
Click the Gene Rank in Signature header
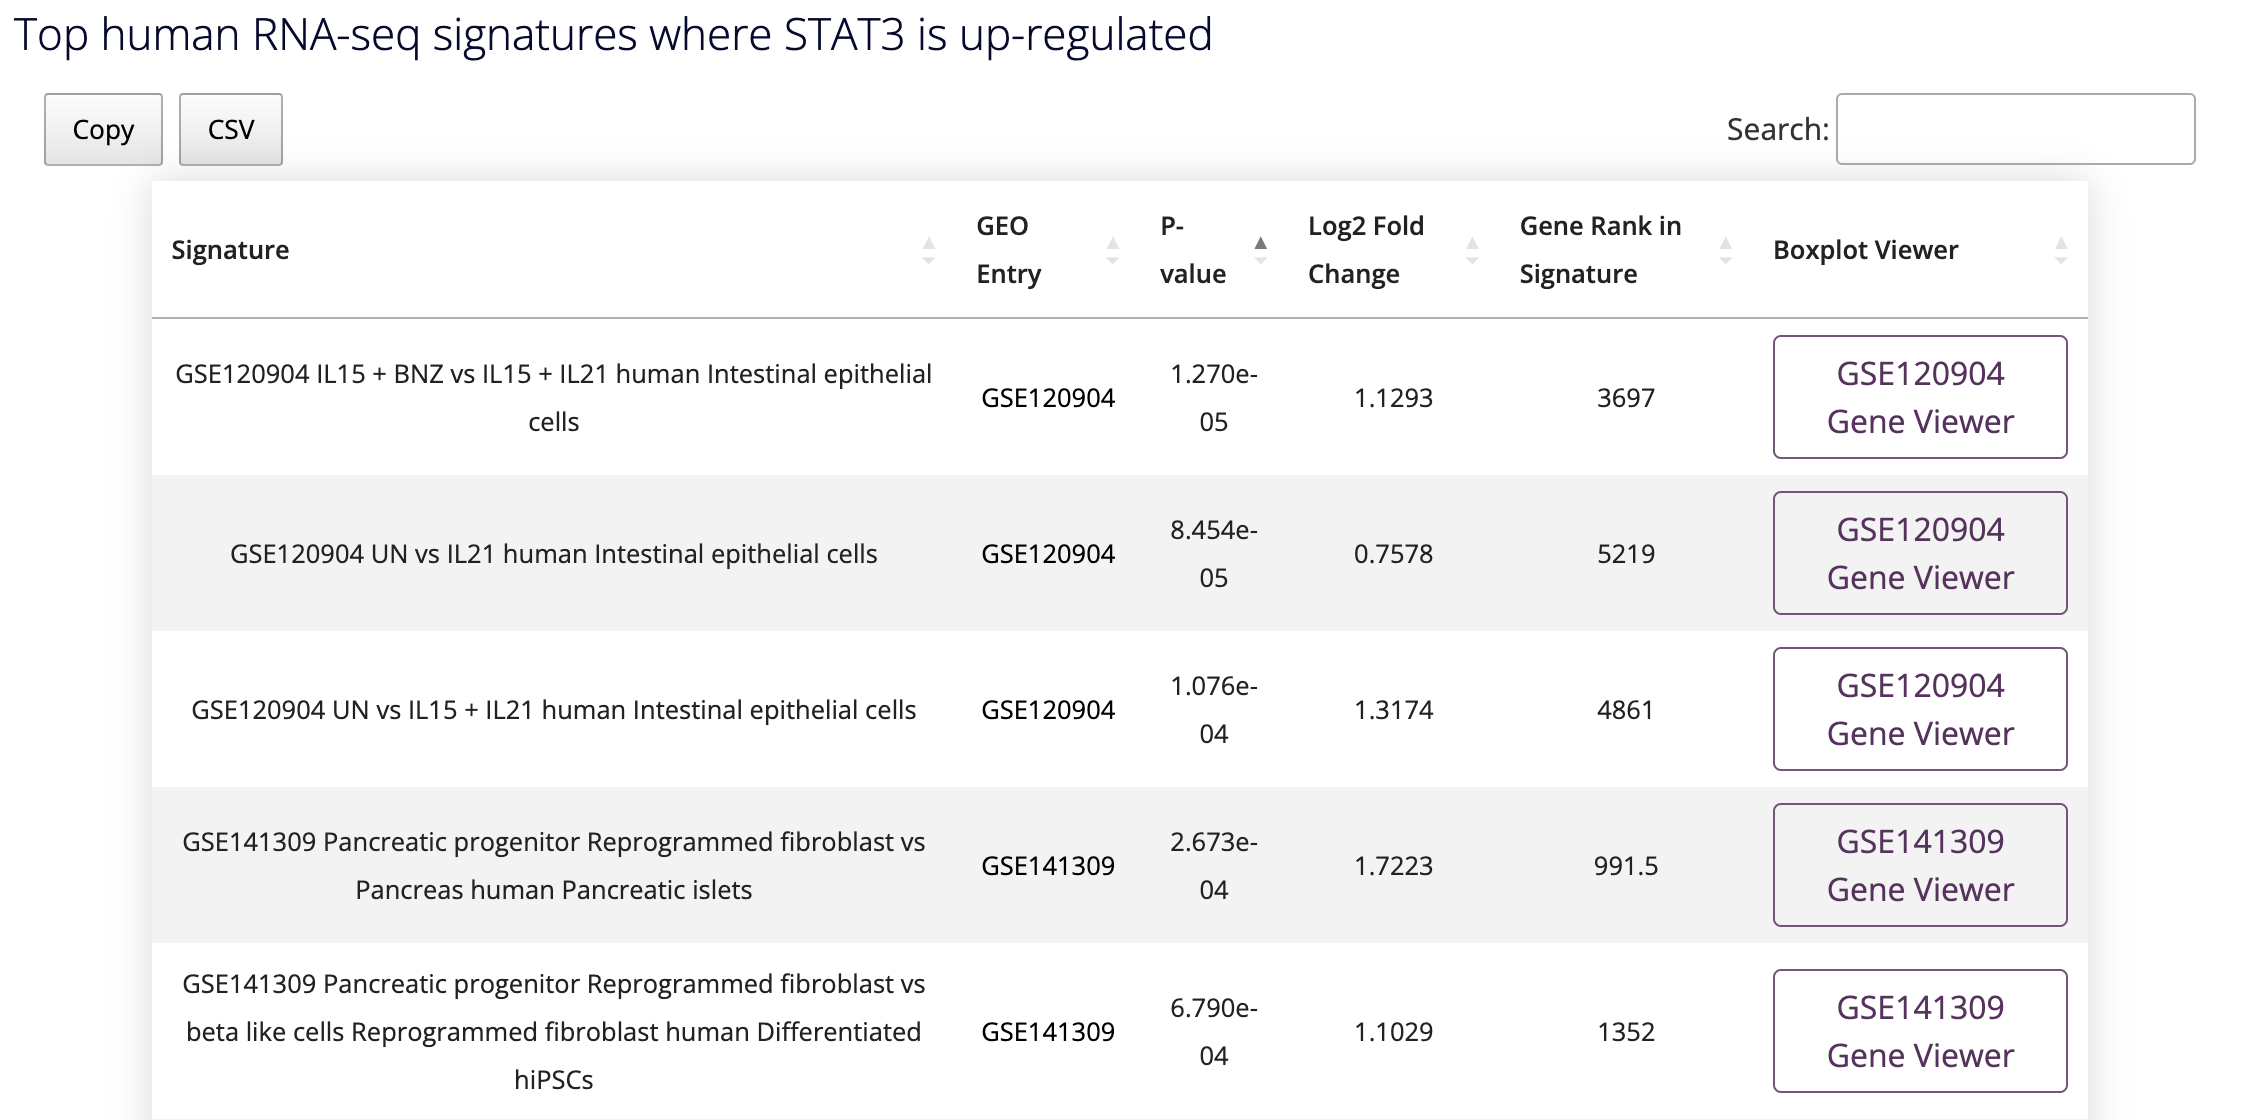1600,250
